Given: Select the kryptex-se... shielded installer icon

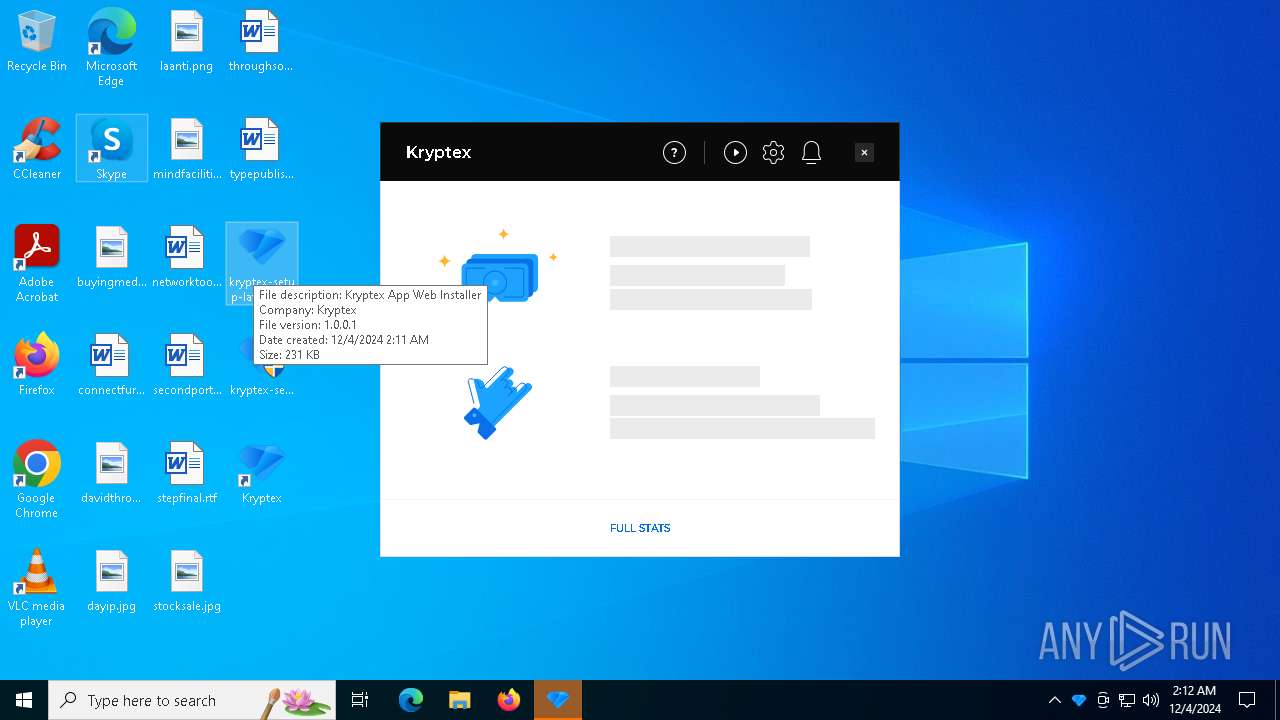Looking at the screenshot, I should pyautogui.click(x=261, y=378).
